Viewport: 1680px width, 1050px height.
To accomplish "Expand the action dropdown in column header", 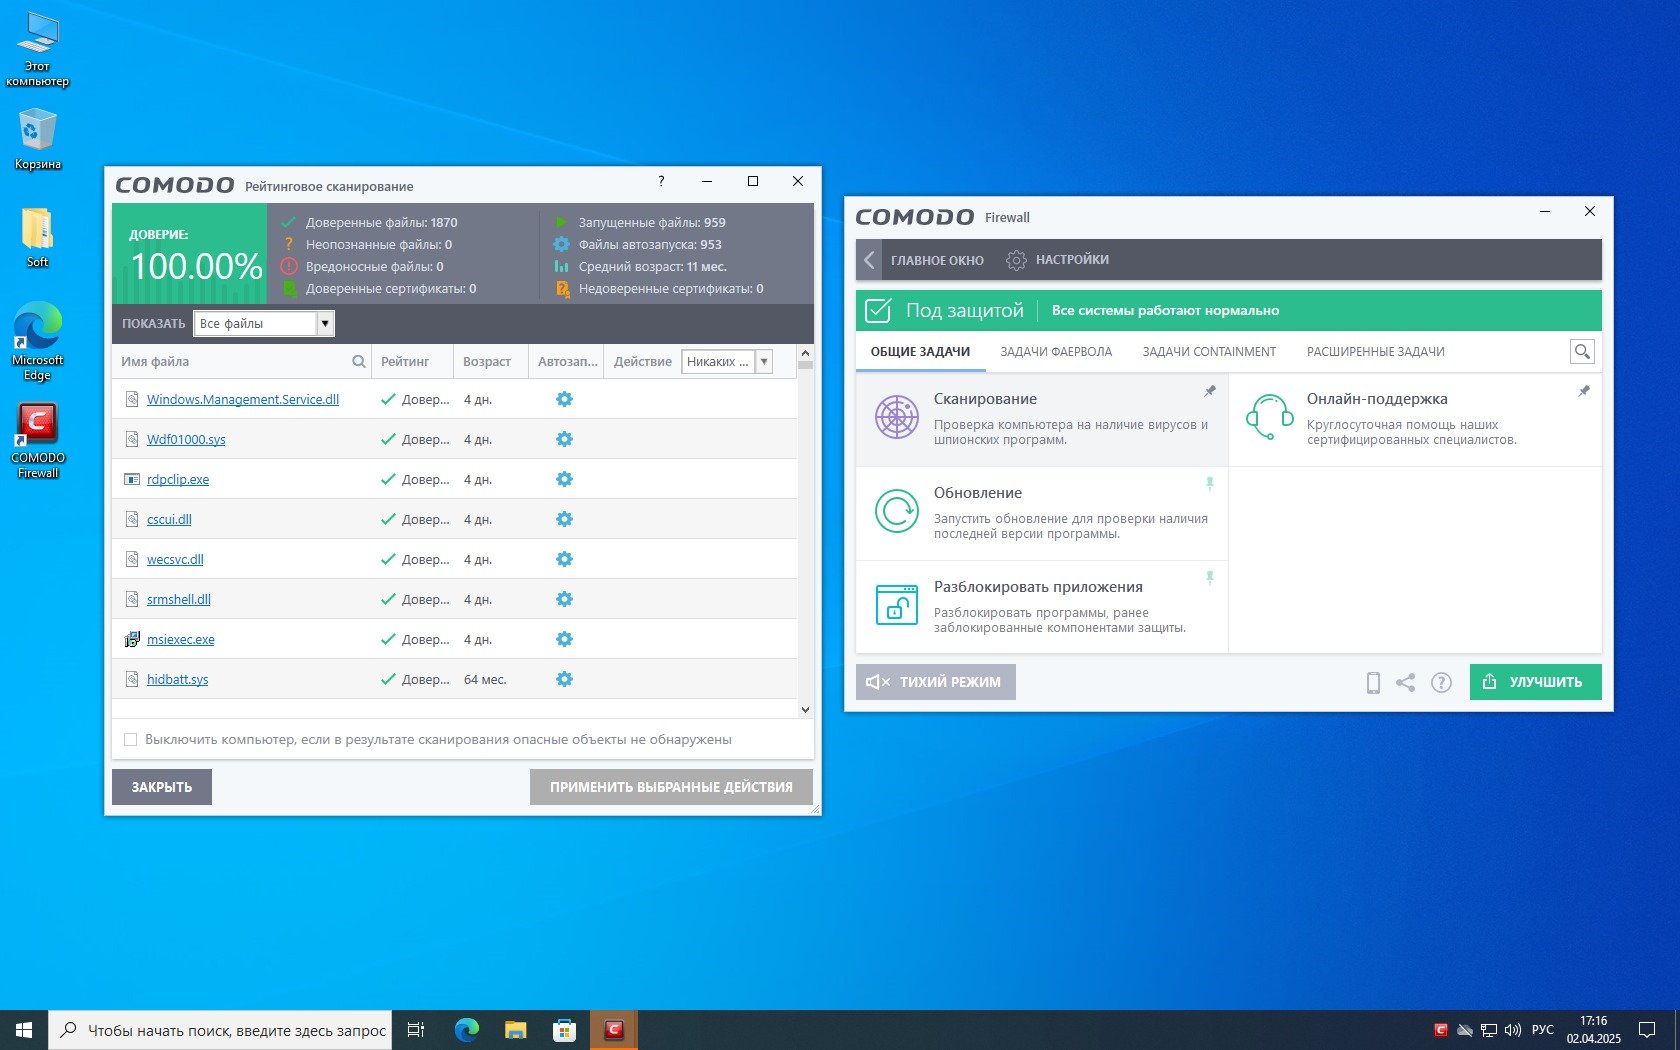I will click(x=764, y=362).
